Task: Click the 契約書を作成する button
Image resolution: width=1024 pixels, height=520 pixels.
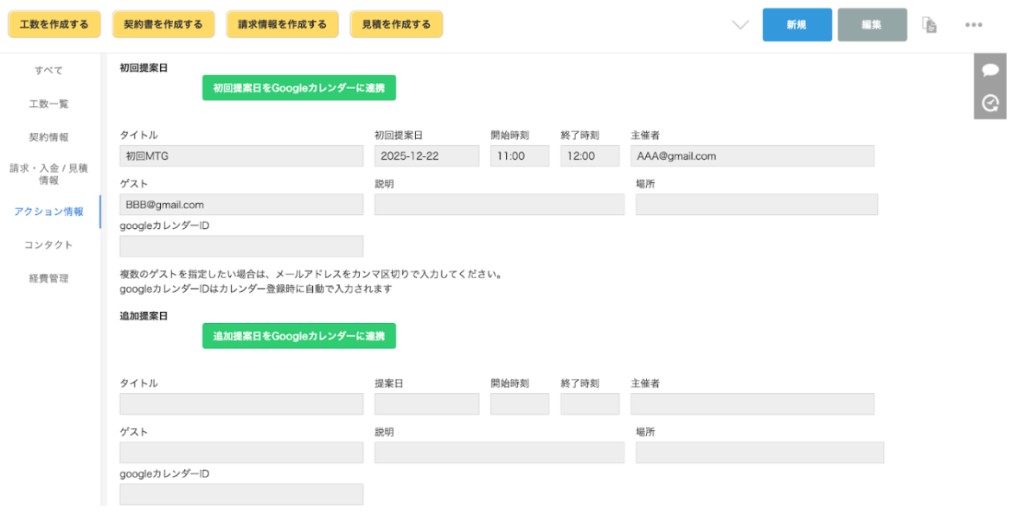Action: tap(163, 24)
